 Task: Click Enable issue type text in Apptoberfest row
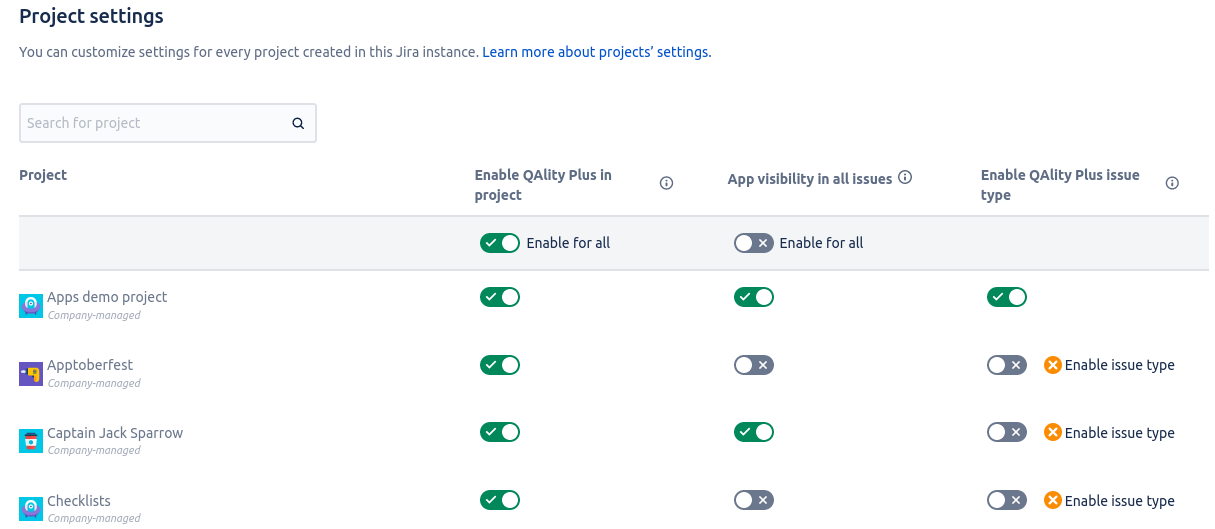[1120, 365]
